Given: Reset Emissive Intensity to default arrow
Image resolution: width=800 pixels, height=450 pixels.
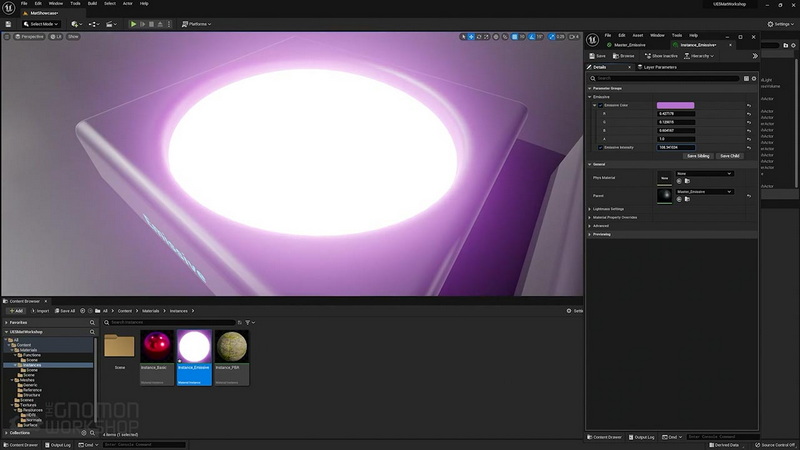Looking at the screenshot, I should pos(749,147).
